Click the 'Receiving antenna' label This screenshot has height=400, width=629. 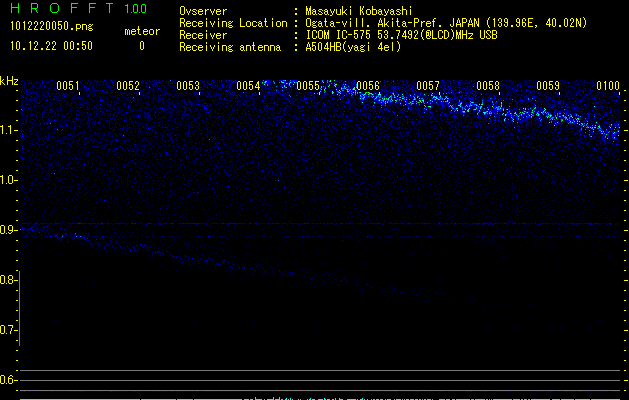230,47
